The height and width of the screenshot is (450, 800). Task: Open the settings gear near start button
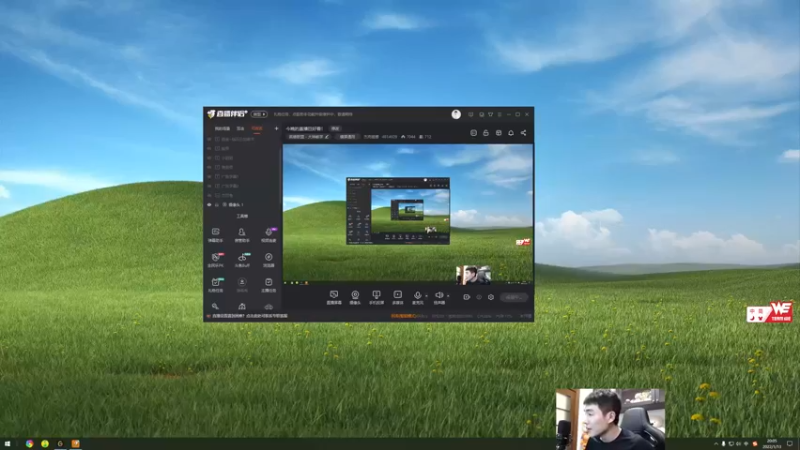(491, 297)
